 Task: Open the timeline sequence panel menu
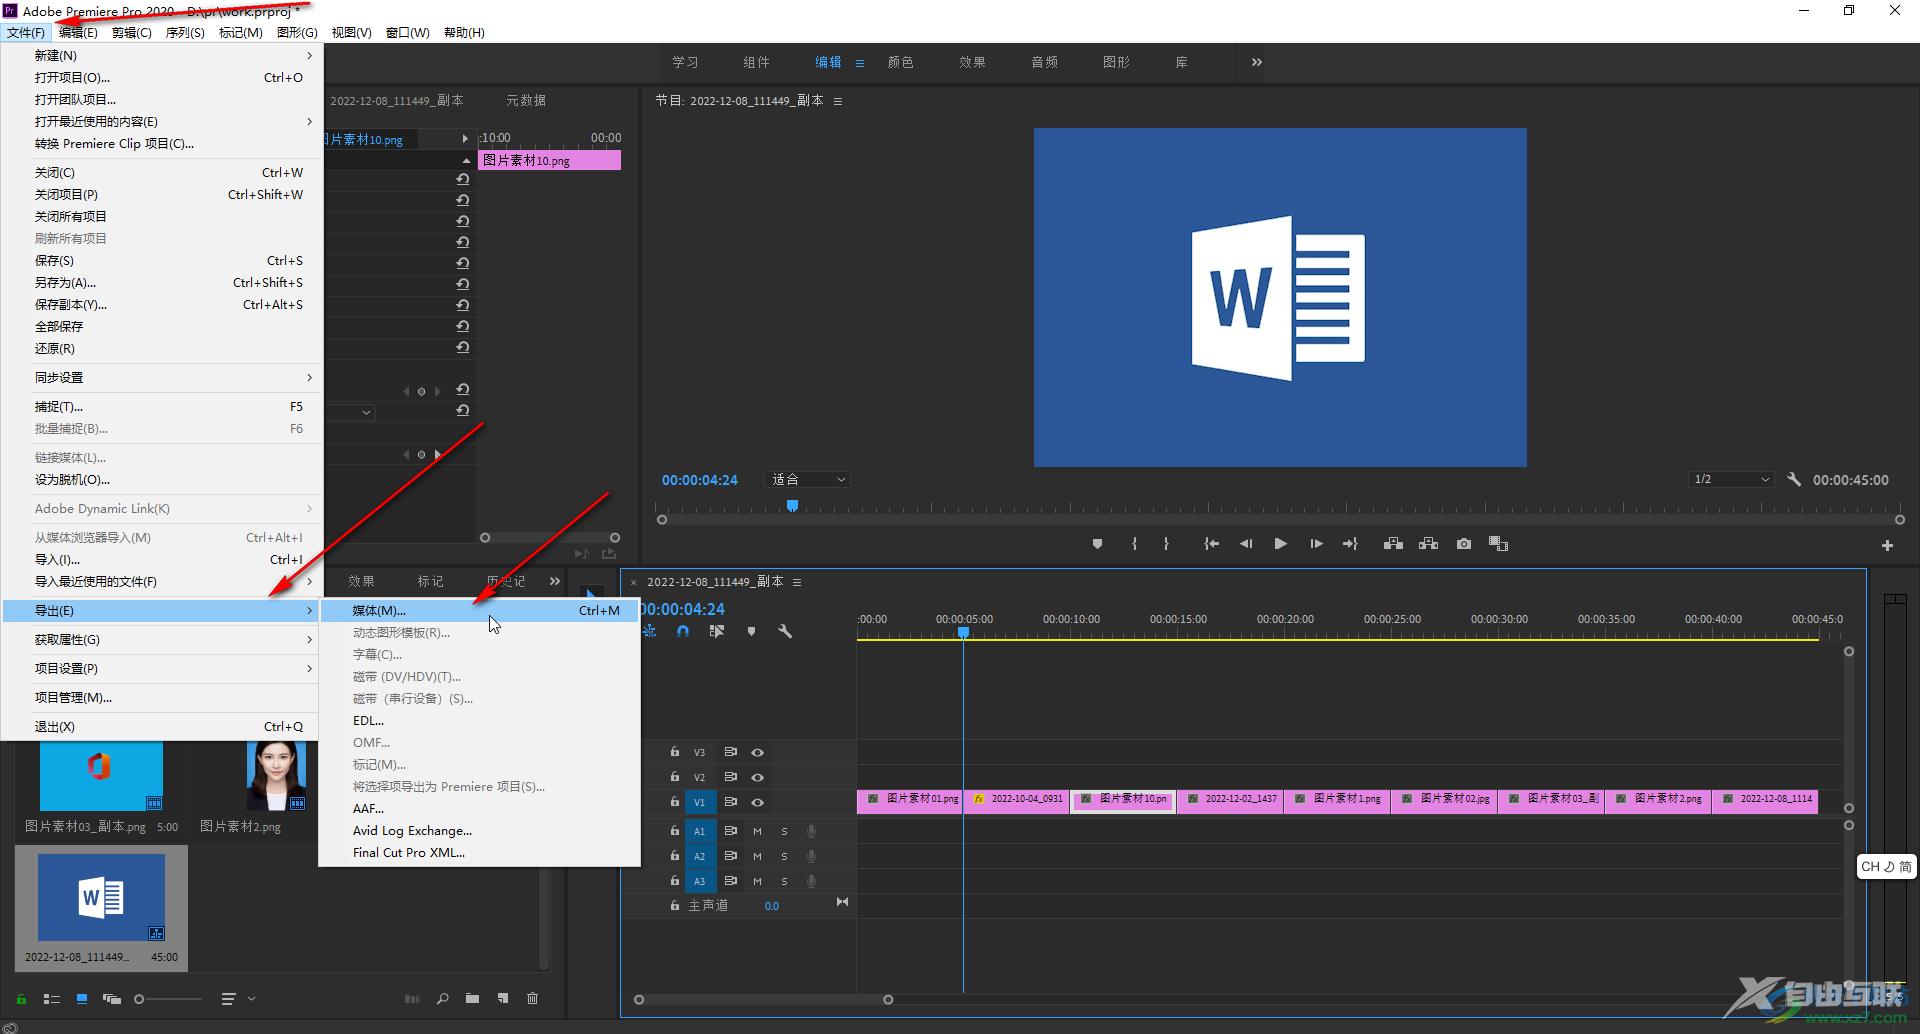pyautogui.click(x=797, y=582)
